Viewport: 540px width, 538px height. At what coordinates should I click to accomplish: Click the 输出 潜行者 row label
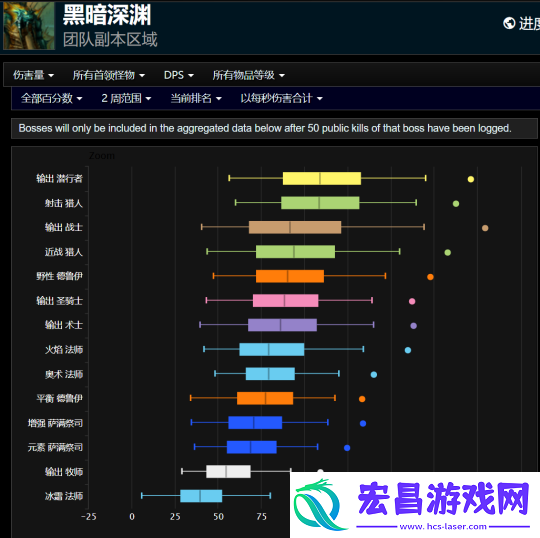(x=60, y=178)
